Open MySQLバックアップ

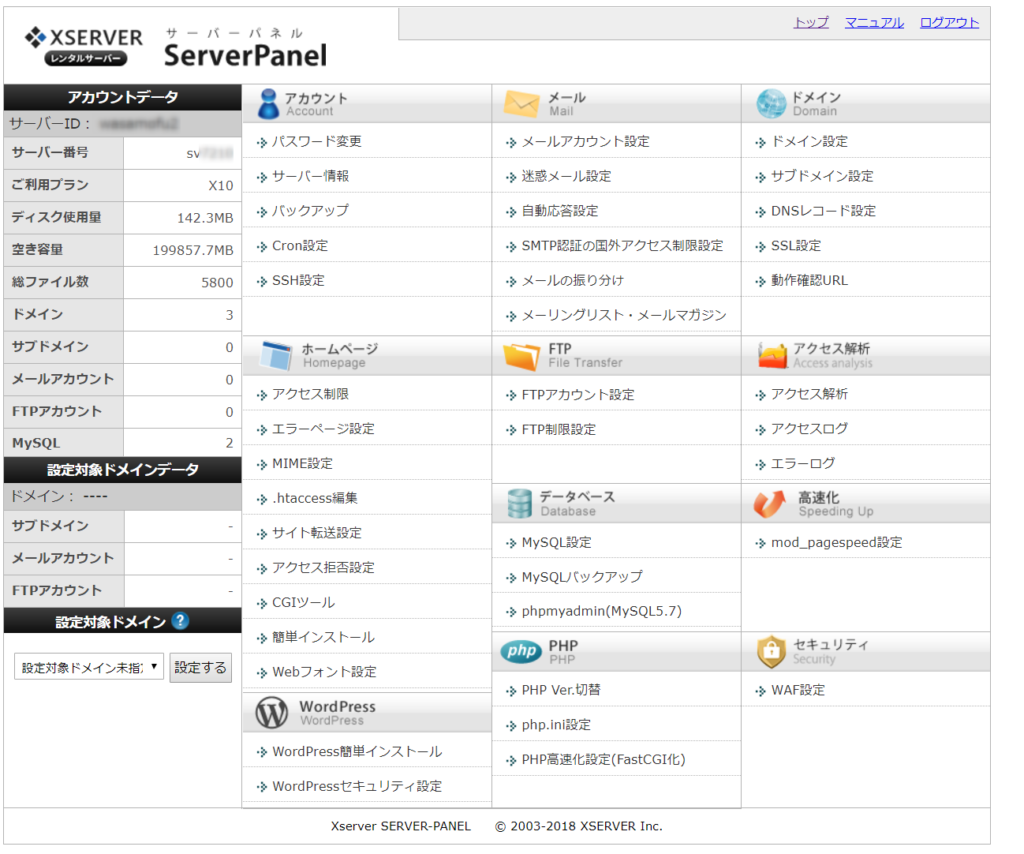582,577
